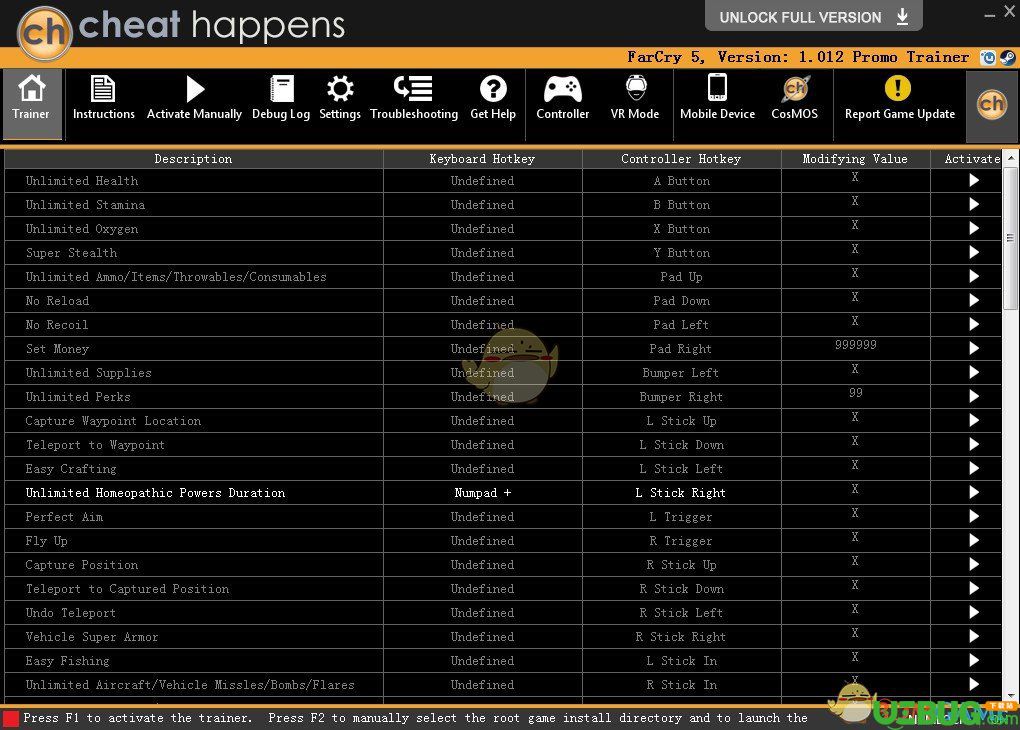
Task: Click Set Money value 999999
Action: [855, 345]
